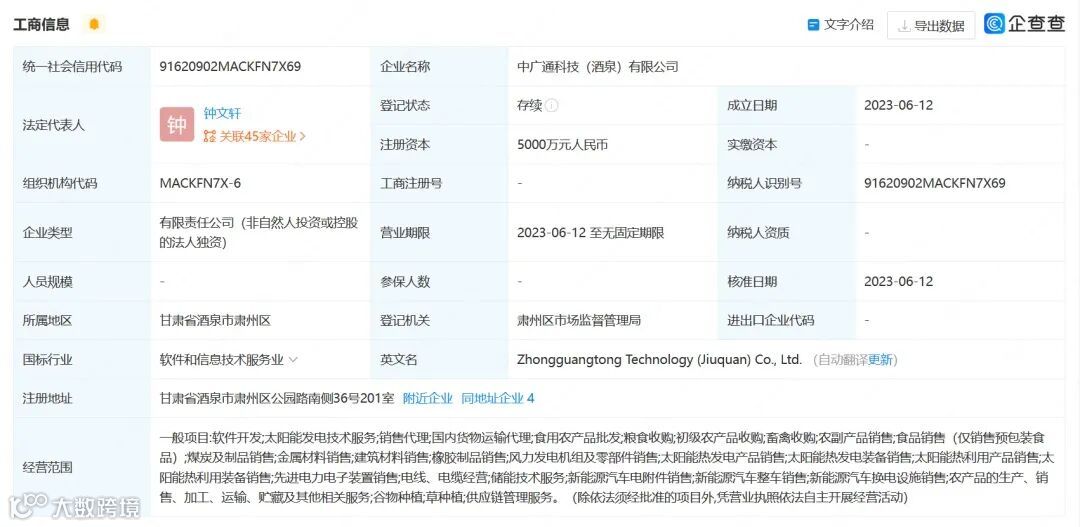The width and height of the screenshot is (1080, 527).
Task: Select 核准日期 value 2023-06-12
Action: 898,281
